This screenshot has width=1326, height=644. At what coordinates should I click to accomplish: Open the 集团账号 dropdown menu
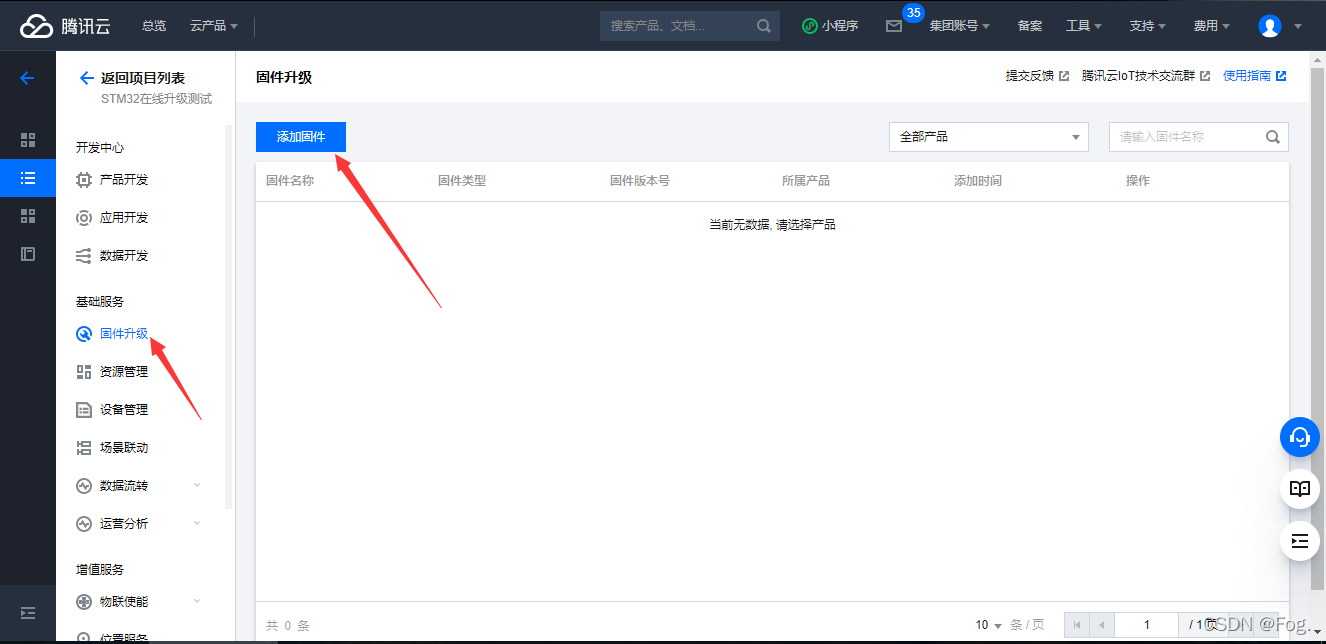click(x=960, y=26)
